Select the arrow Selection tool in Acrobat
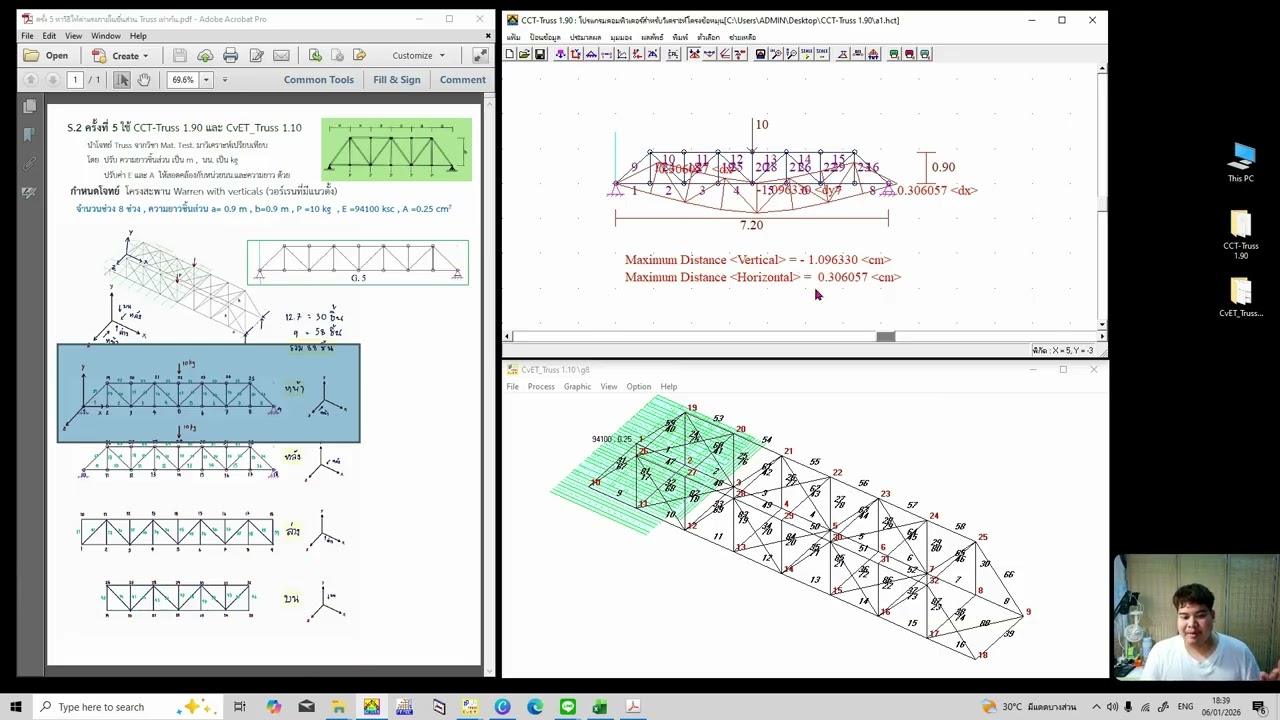Image resolution: width=1280 pixels, height=720 pixels. pos(122,79)
